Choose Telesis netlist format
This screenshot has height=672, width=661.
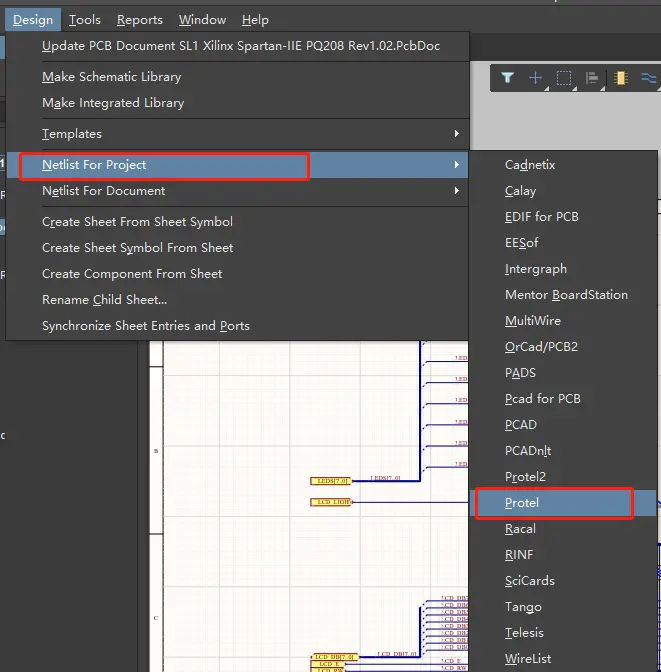pyautogui.click(x=564, y=633)
